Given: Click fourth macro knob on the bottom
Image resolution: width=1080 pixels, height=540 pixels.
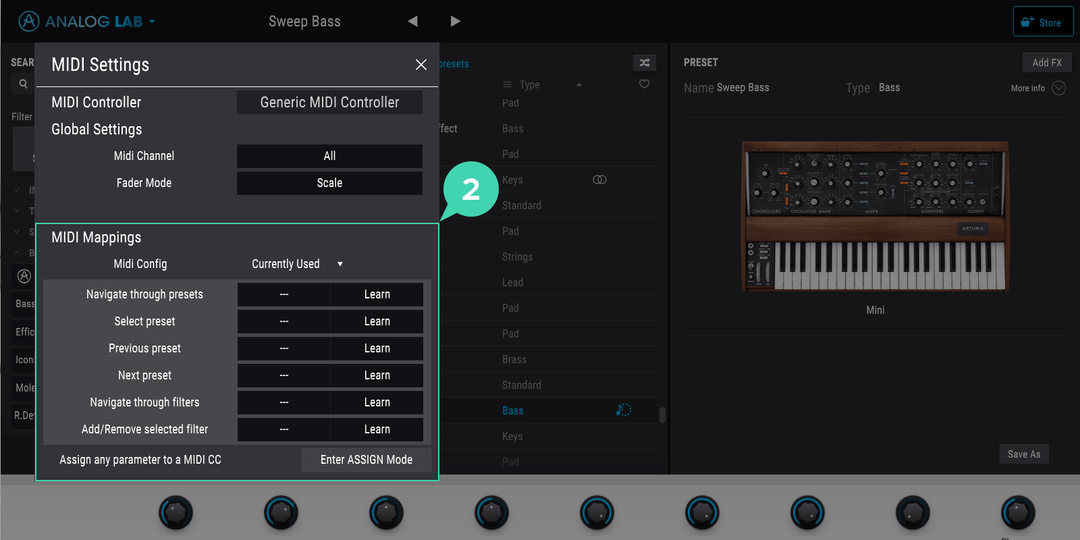Looking at the screenshot, I should coord(492,513).
